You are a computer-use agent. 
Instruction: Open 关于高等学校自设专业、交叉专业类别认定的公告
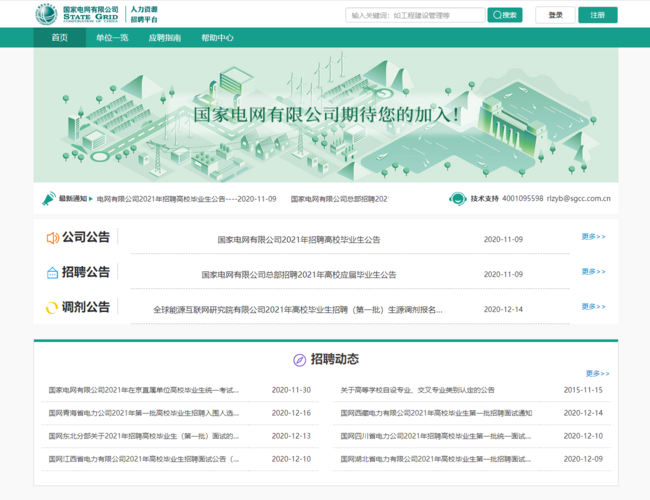tap(417, 390)
